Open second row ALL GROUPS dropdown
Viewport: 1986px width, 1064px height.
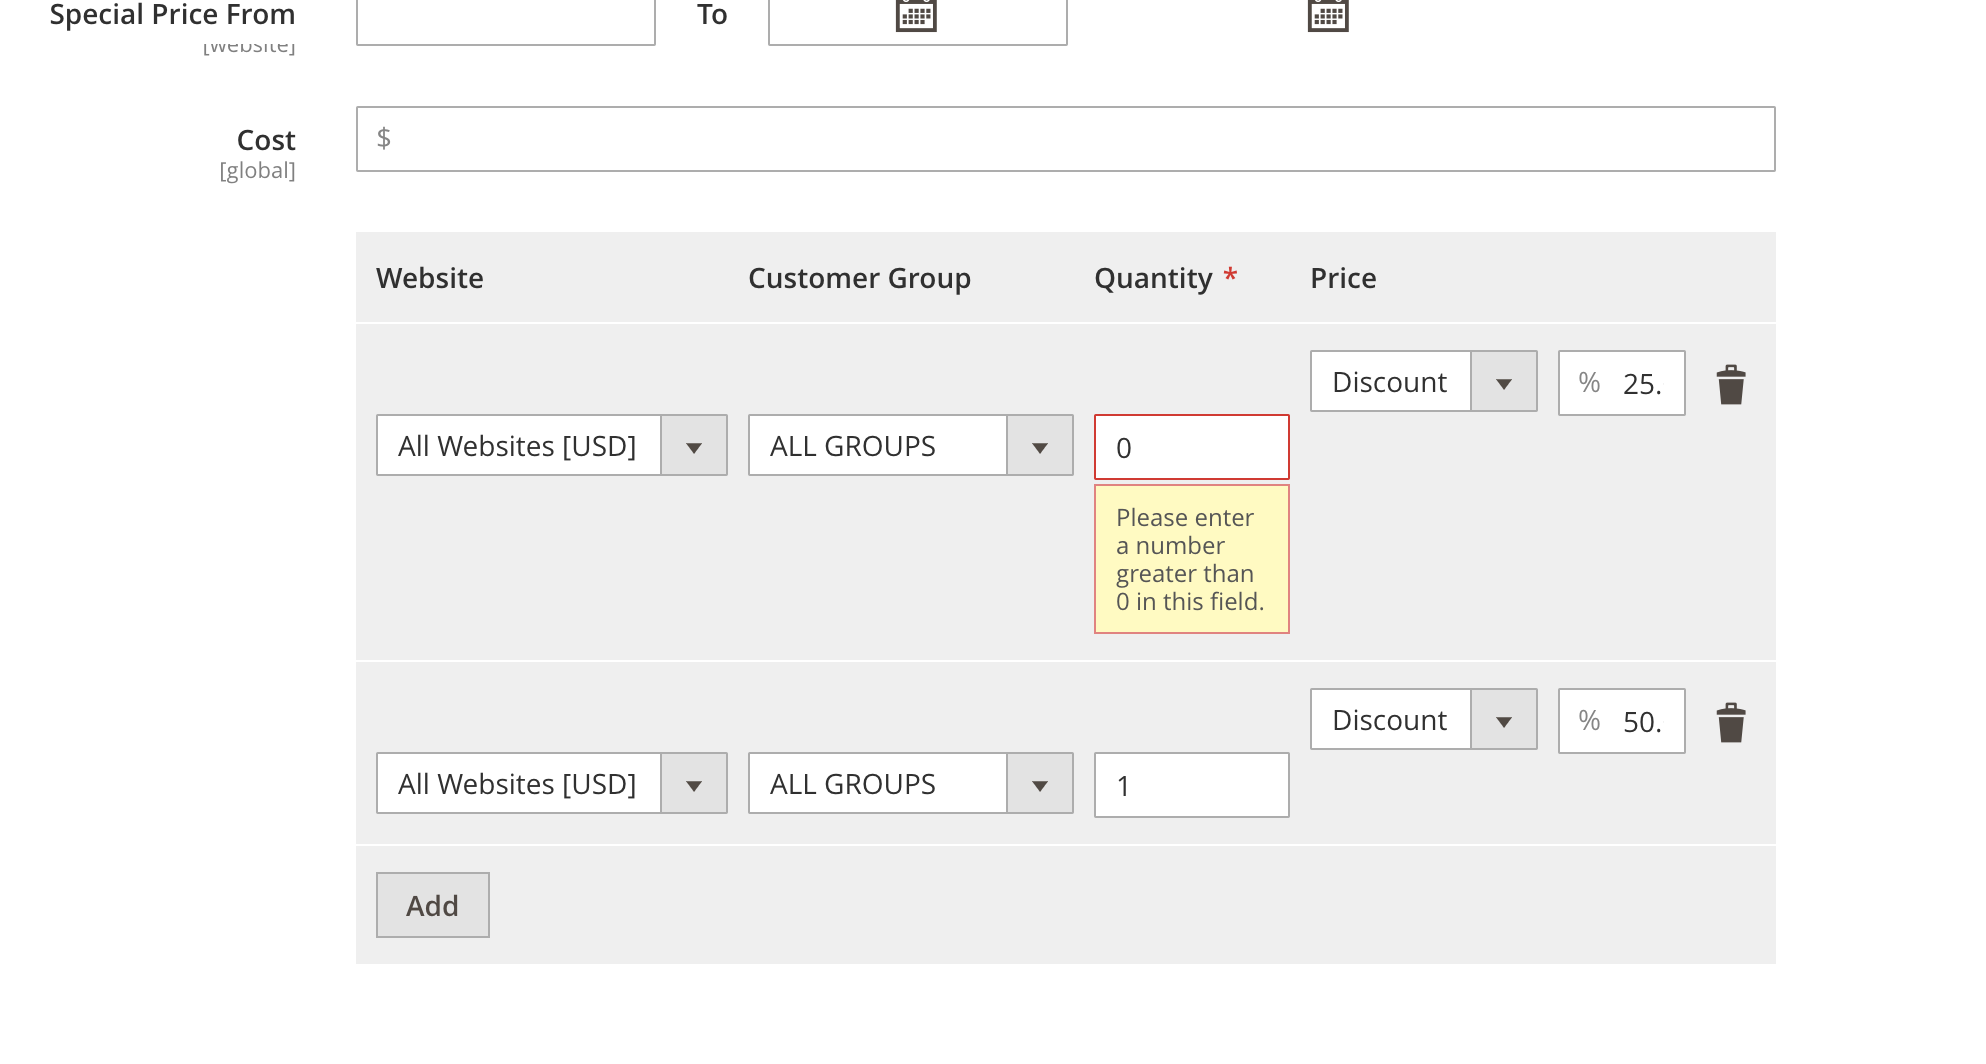tap(911, 783)
